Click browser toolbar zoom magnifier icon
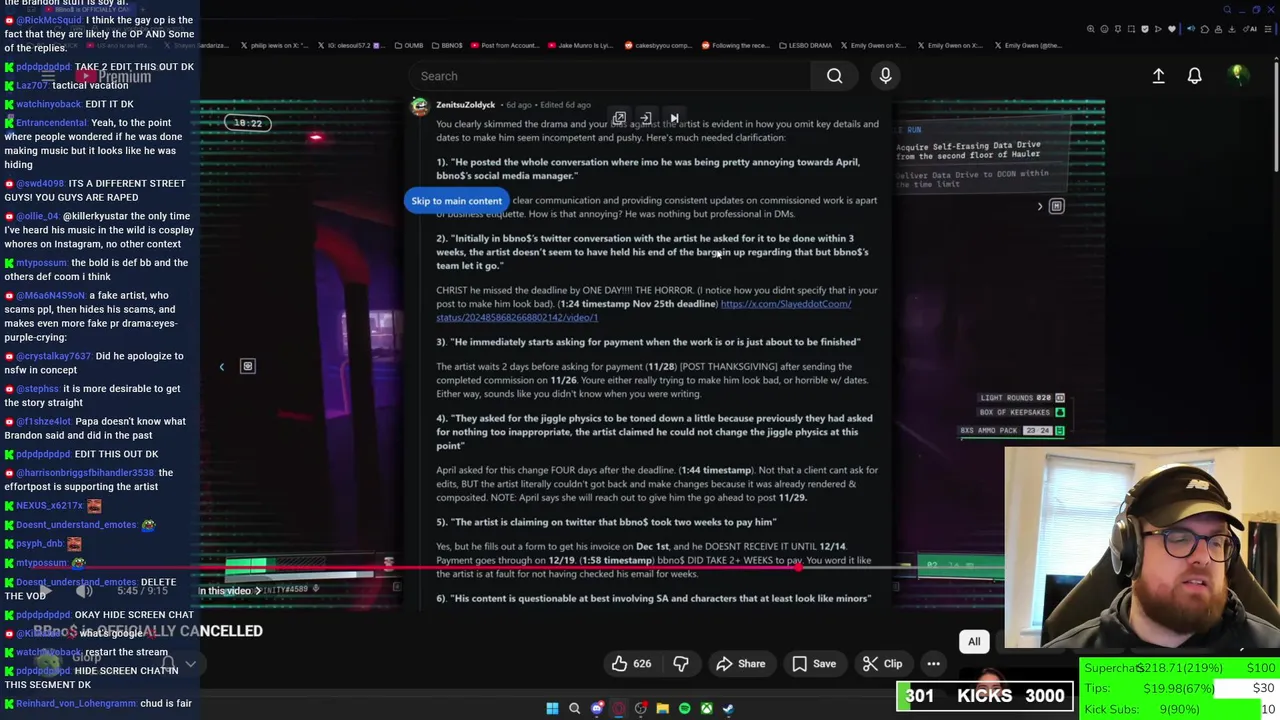Screen dimensions: 1280x720 [1091, 29]
